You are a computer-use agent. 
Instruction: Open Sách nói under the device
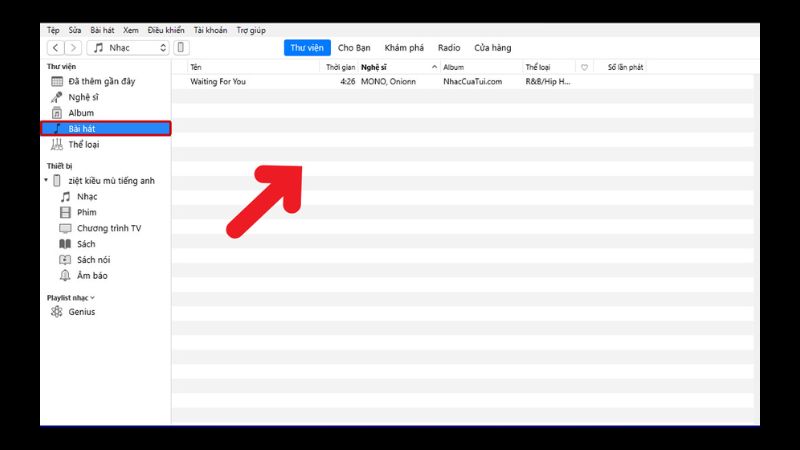93,260
